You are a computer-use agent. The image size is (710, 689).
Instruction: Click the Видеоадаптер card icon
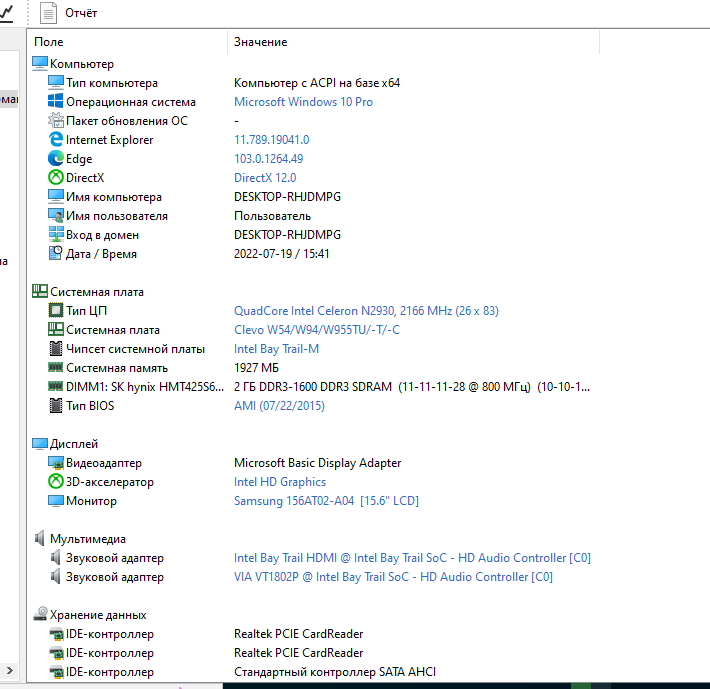(56, 463)
